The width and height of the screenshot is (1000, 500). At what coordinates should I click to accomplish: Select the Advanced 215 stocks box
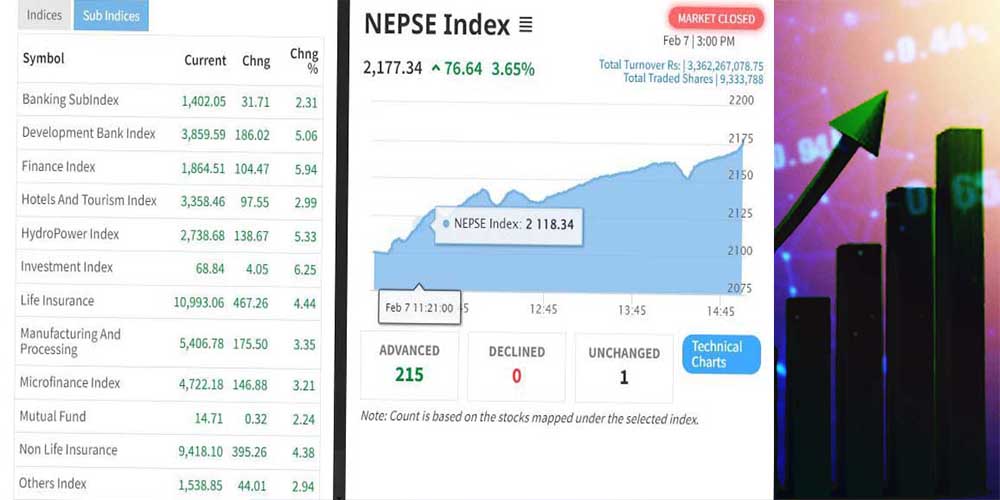pyautogui.click(x=409, y=365)
